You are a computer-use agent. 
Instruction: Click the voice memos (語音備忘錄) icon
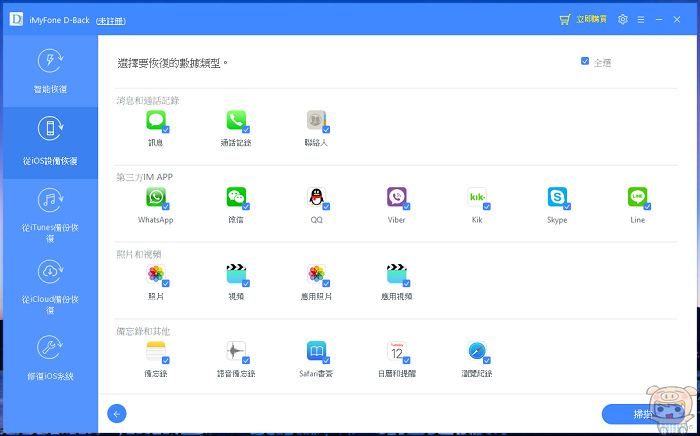(x=236, y=351)
